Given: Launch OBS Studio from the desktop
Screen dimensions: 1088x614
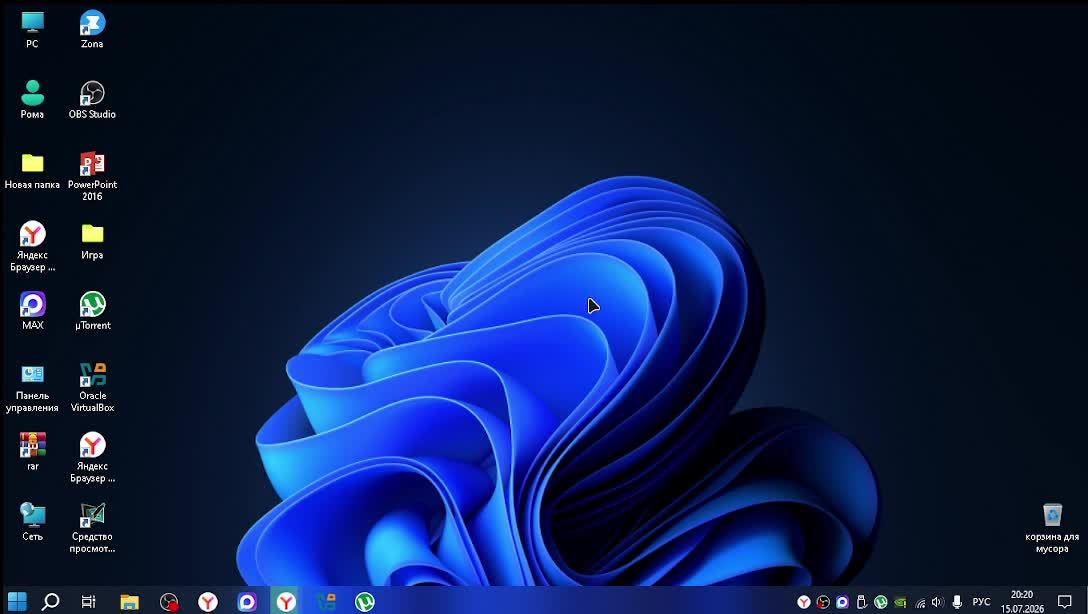Looking at the screenshot, I should point(92,99).
